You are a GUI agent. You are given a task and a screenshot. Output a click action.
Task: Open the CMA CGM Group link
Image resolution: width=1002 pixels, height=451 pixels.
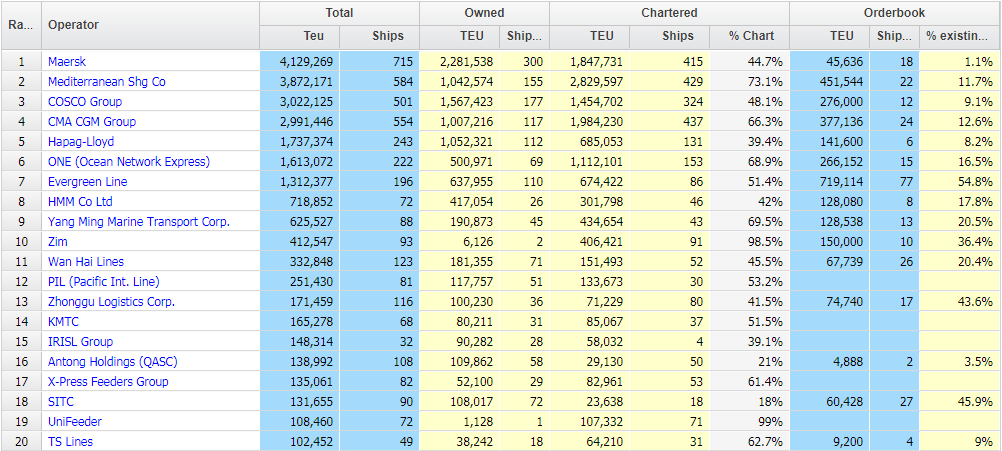coord(92,121)
